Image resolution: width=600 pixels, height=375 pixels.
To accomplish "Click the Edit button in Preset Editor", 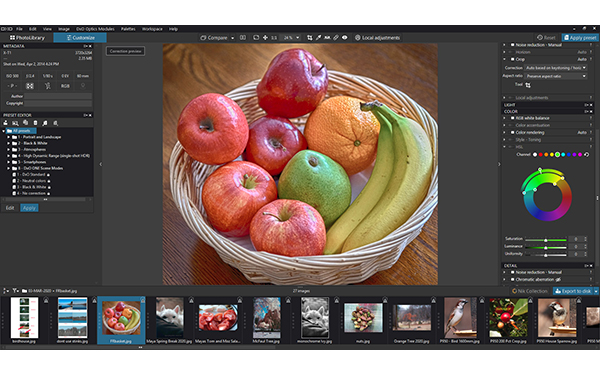I will coord(10,208).
